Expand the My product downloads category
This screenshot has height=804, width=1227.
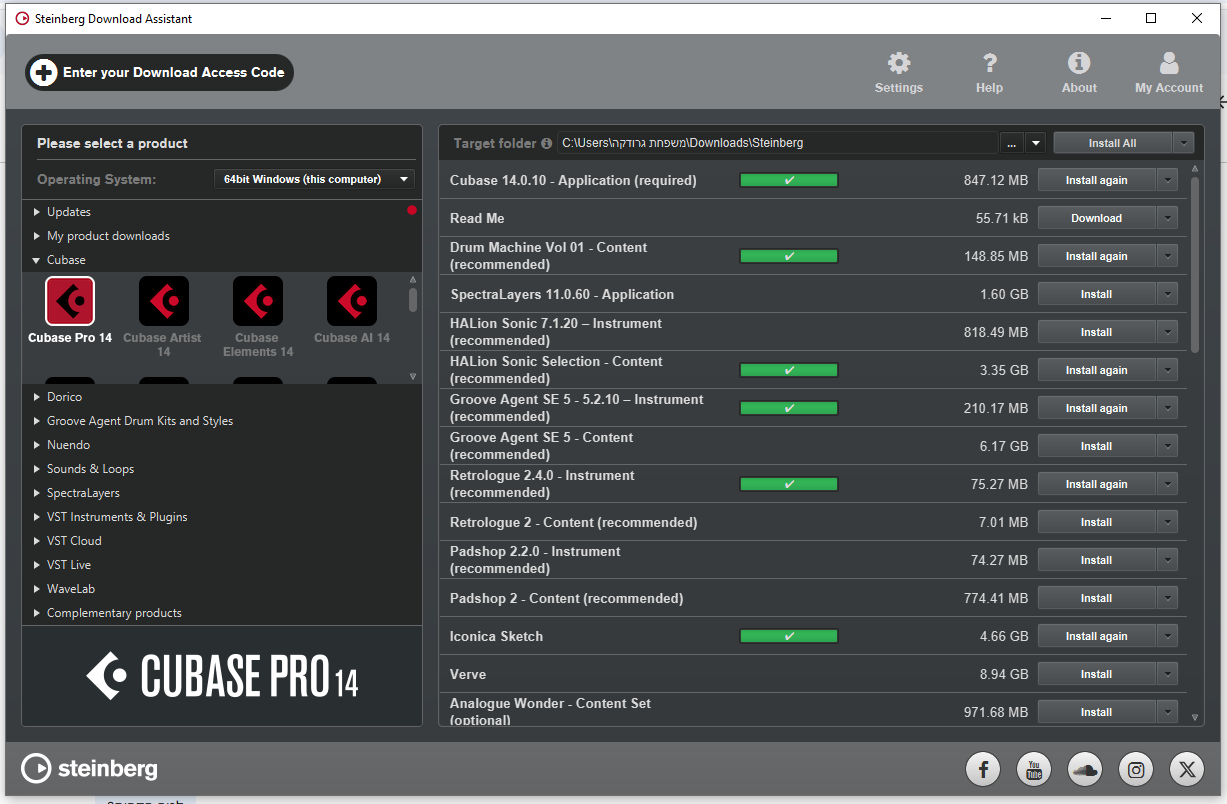click(37, 236)
